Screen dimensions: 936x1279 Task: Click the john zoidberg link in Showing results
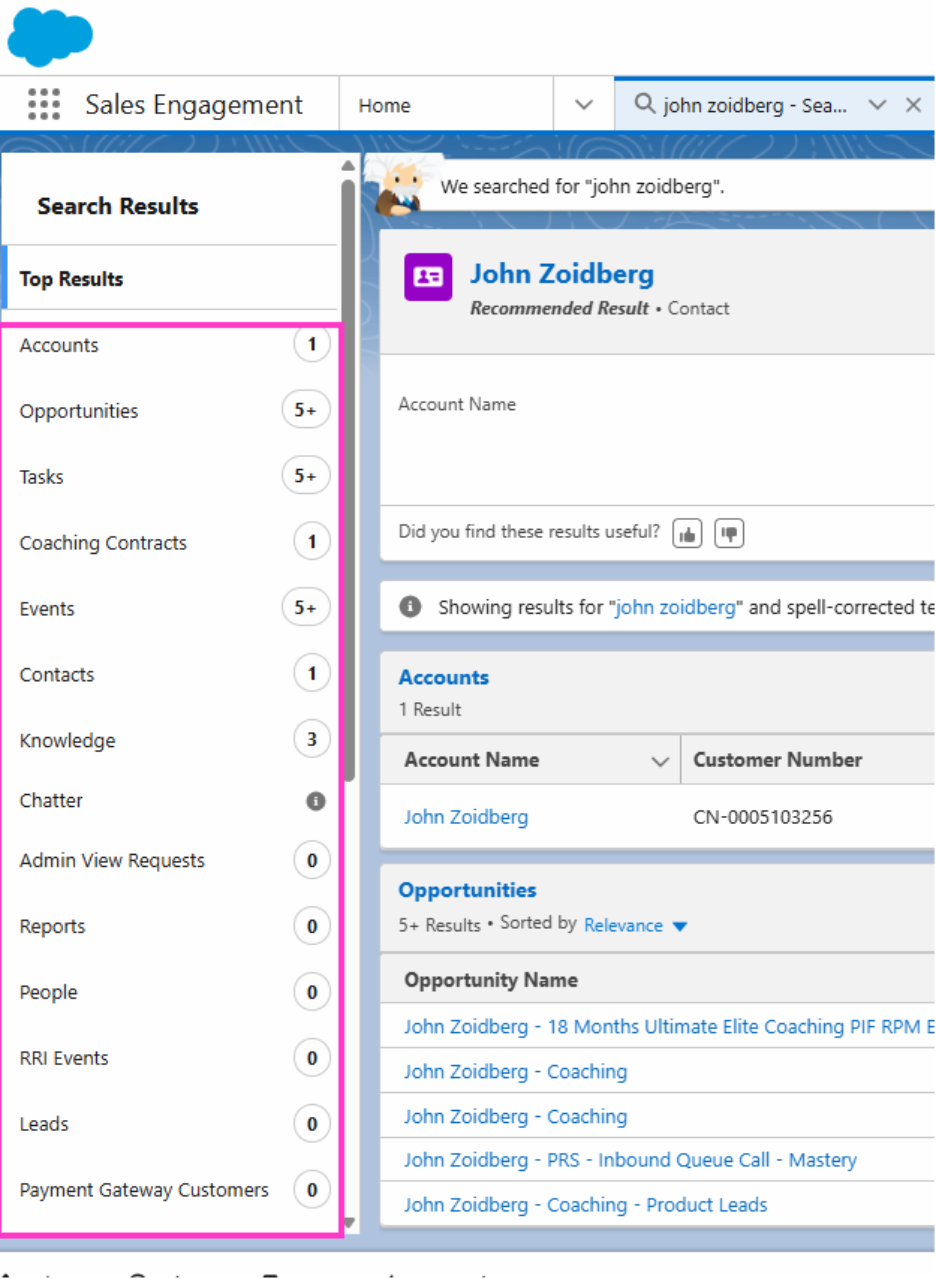point(676,607)
